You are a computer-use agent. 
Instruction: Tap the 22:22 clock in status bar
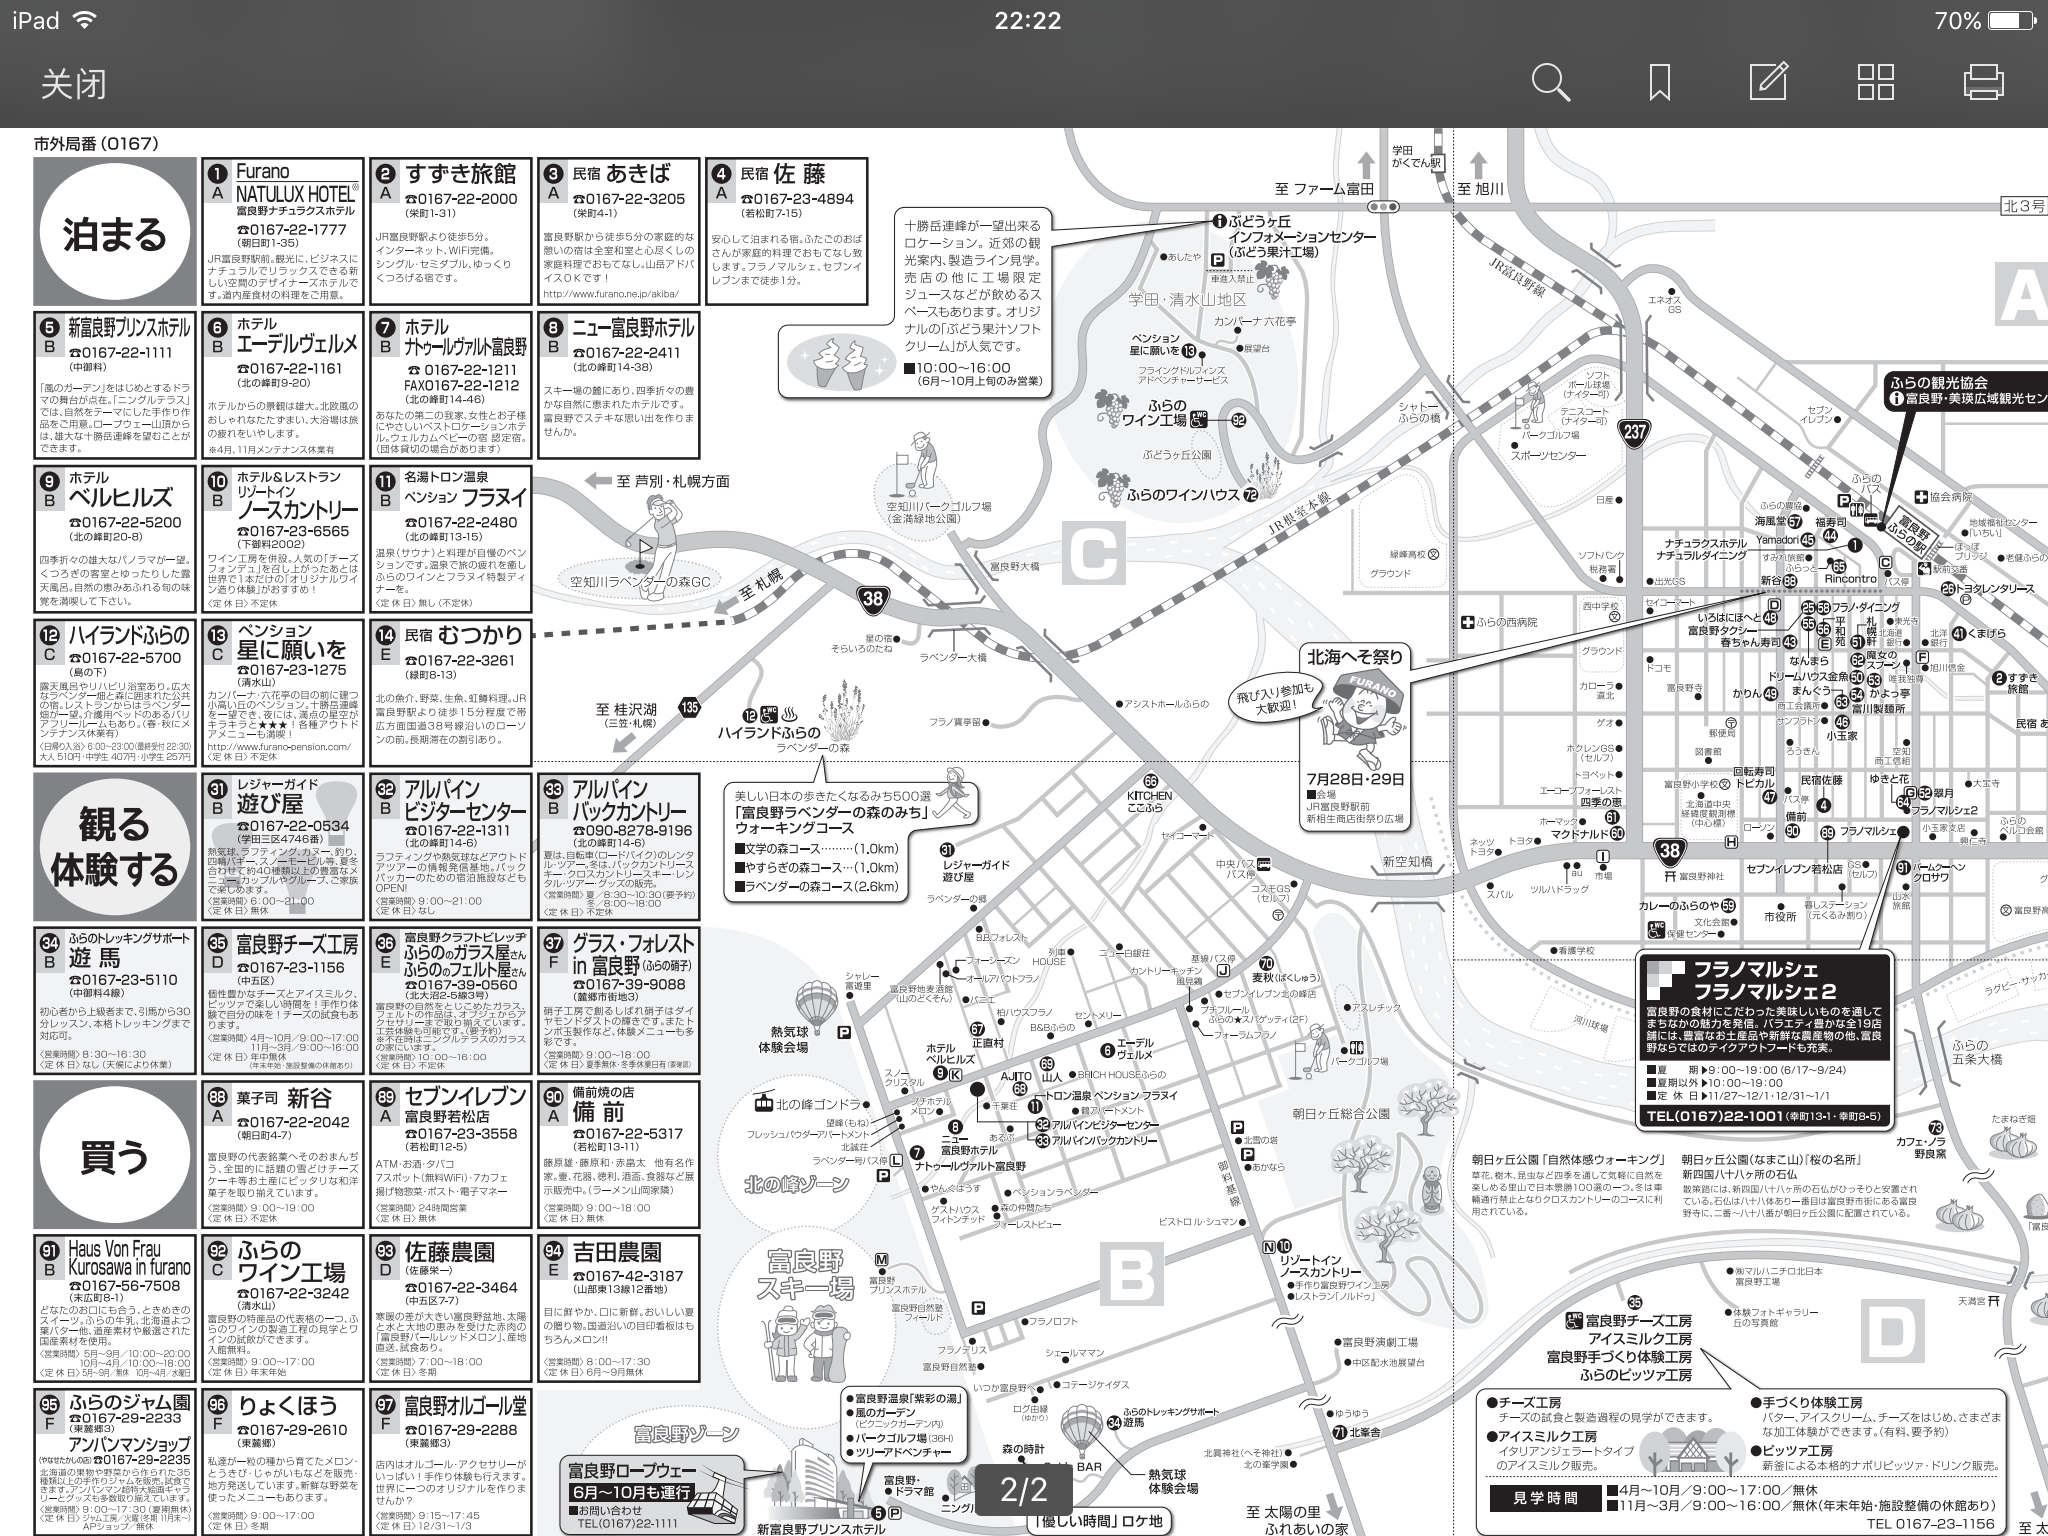click(1028, 20)
